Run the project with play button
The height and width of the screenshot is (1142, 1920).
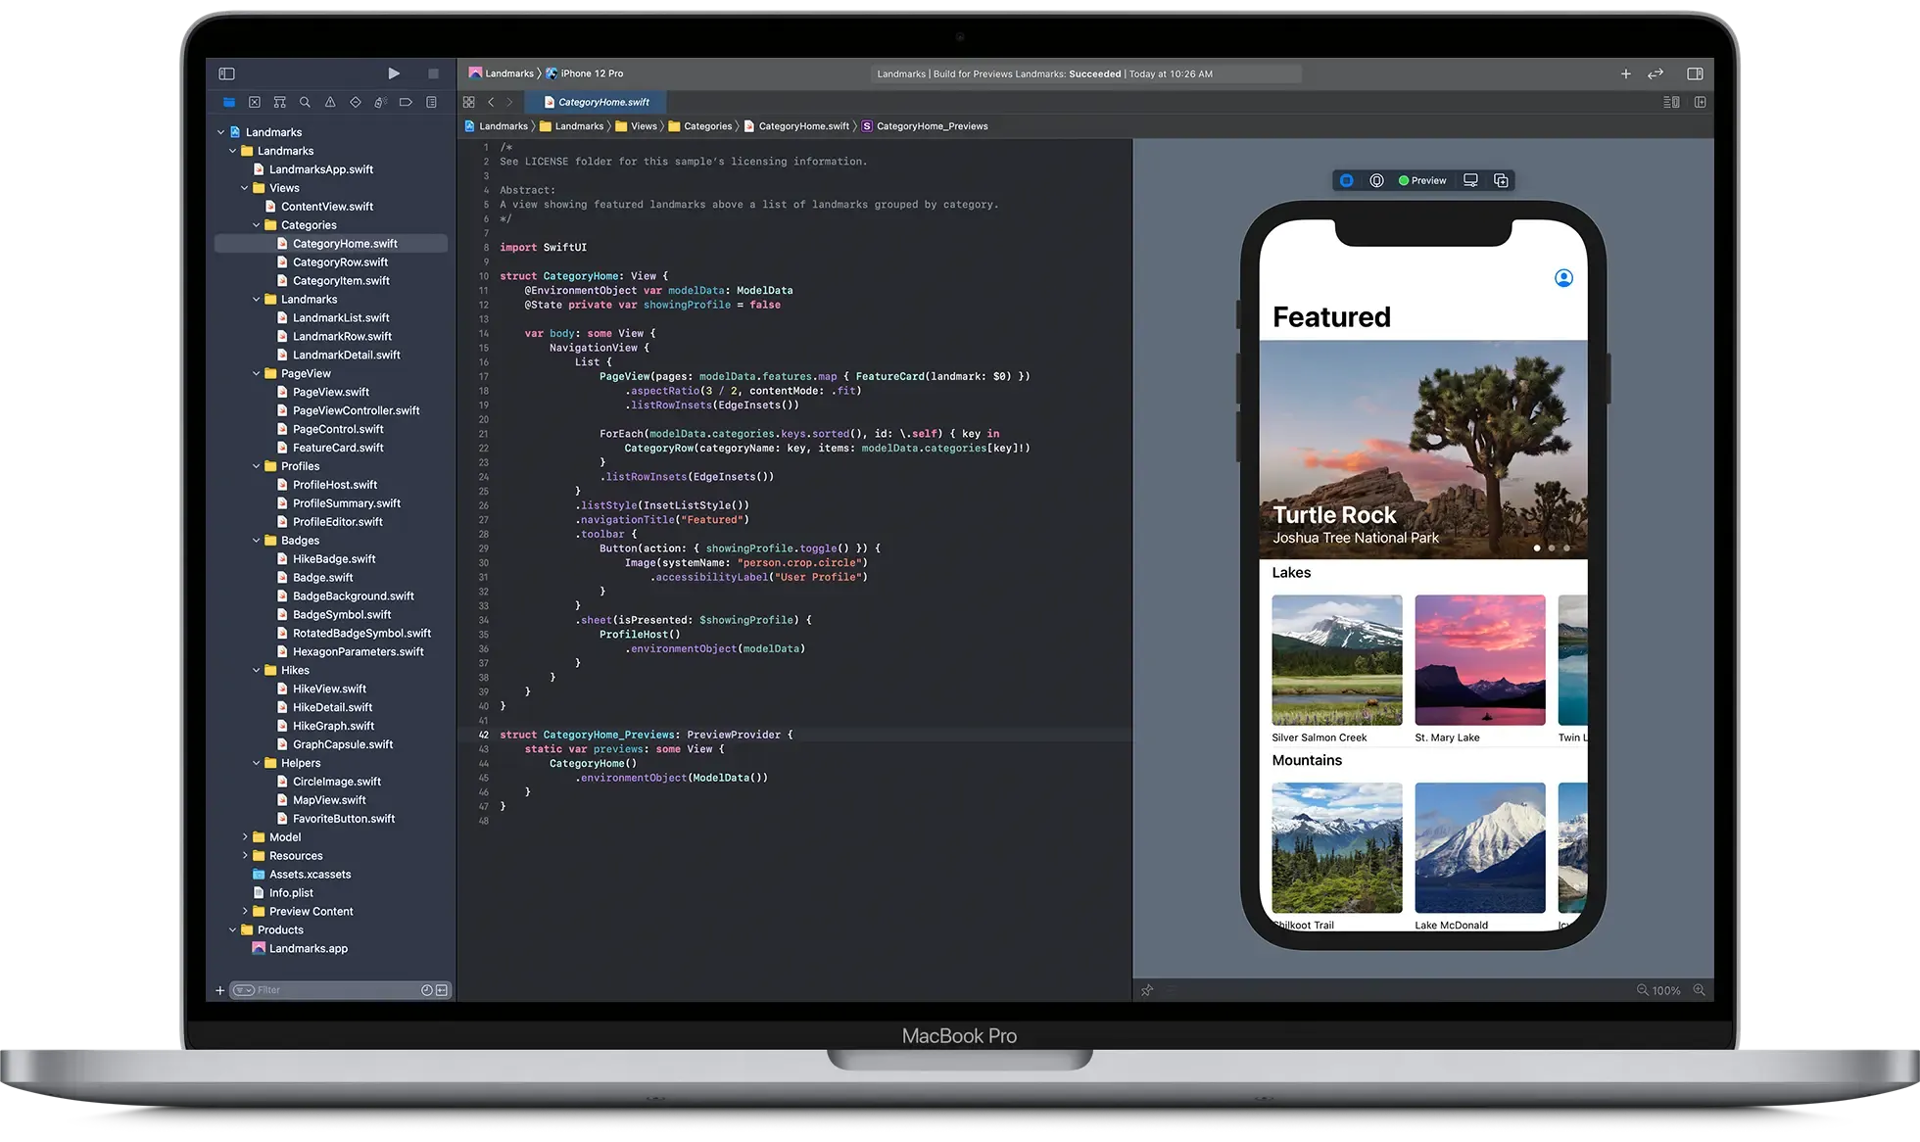394,73
